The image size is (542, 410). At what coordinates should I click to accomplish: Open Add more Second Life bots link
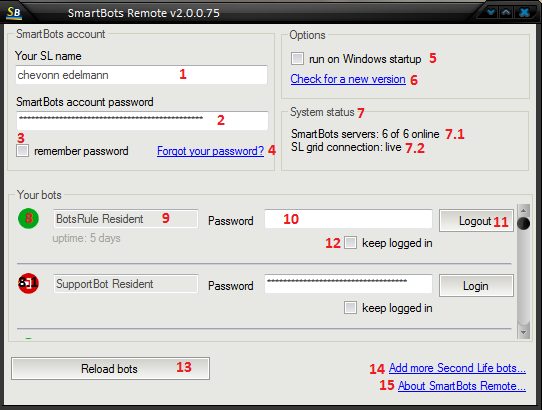pos(457,368)
